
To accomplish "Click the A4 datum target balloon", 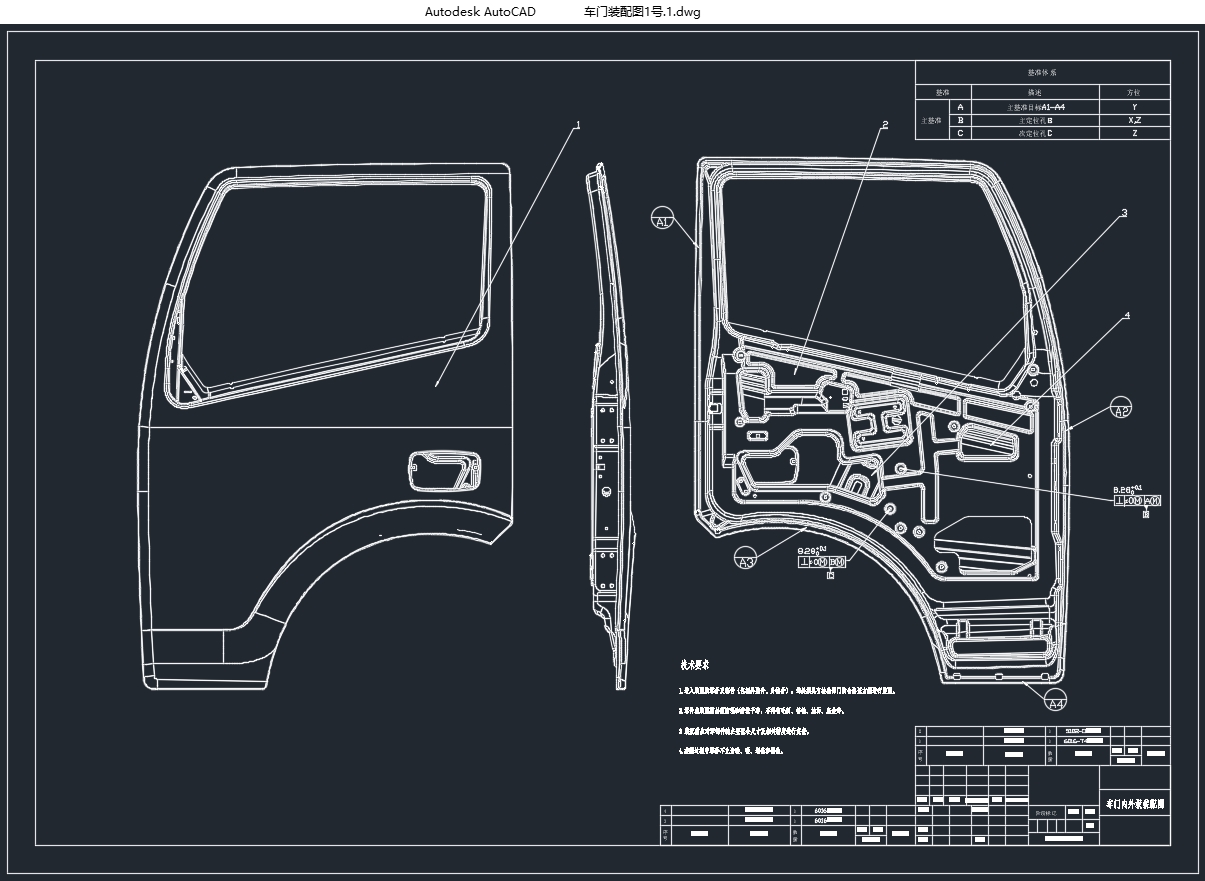I will 1055,701.
